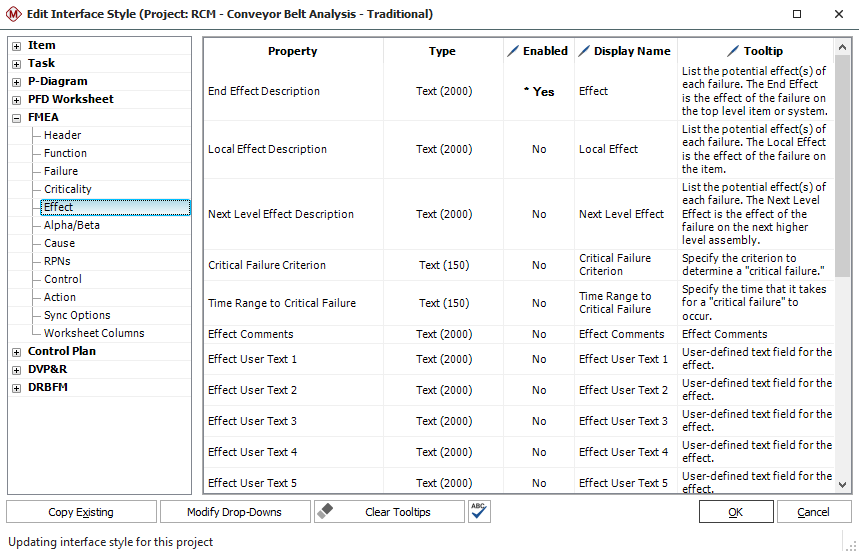Screen dimensions: 859x551
Task: Select Criticality under FMEA
Action: [x=67, y=189]
